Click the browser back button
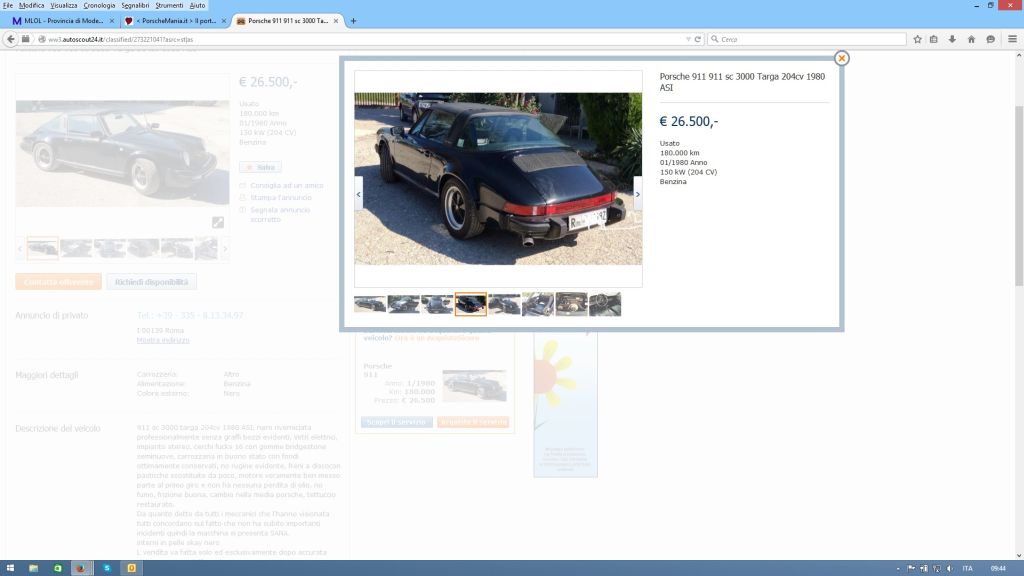The width and height of the screenshot is (1024, 576). pyautogui.click(x=10, y=39)
